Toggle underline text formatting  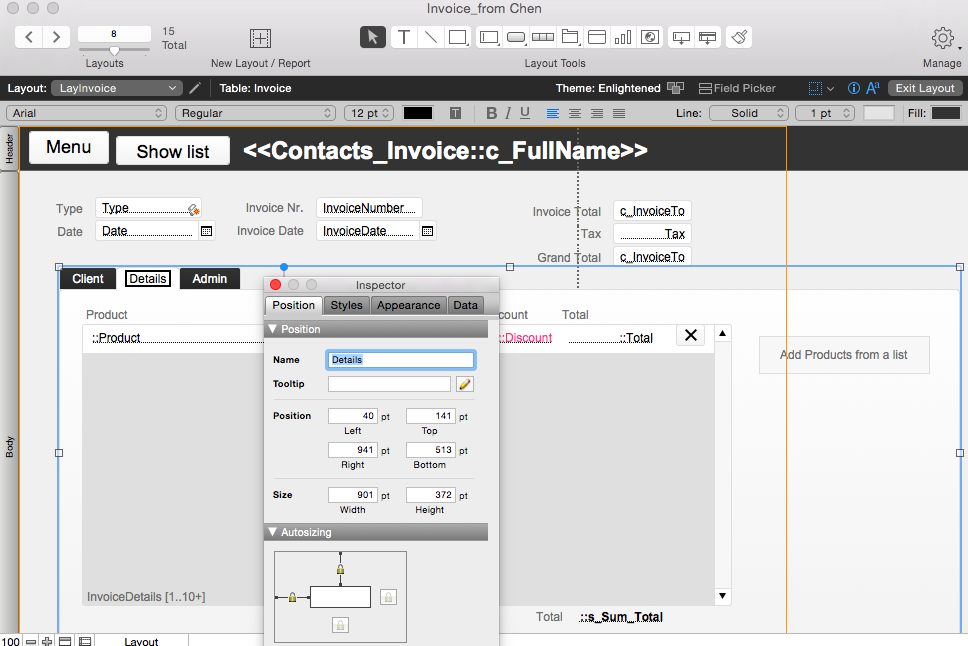(x=525, y=113)
